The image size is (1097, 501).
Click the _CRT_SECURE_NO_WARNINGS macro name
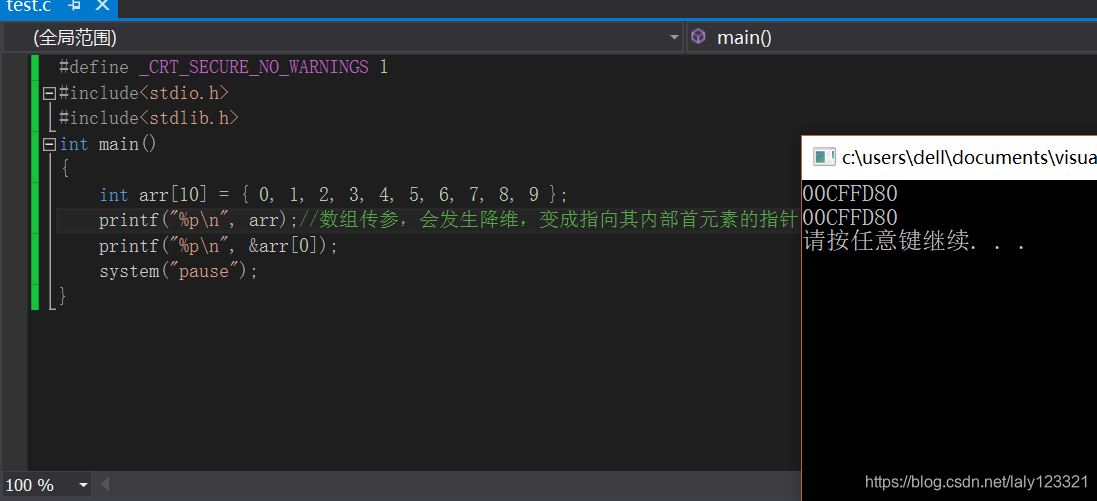[x=253, y=68]
